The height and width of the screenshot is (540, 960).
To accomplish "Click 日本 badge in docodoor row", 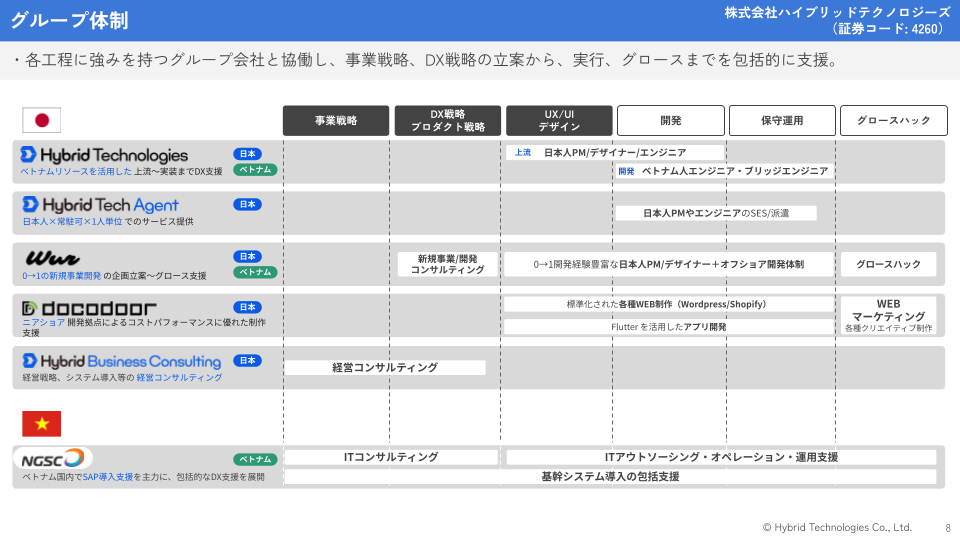I will [x=247, y=307].
